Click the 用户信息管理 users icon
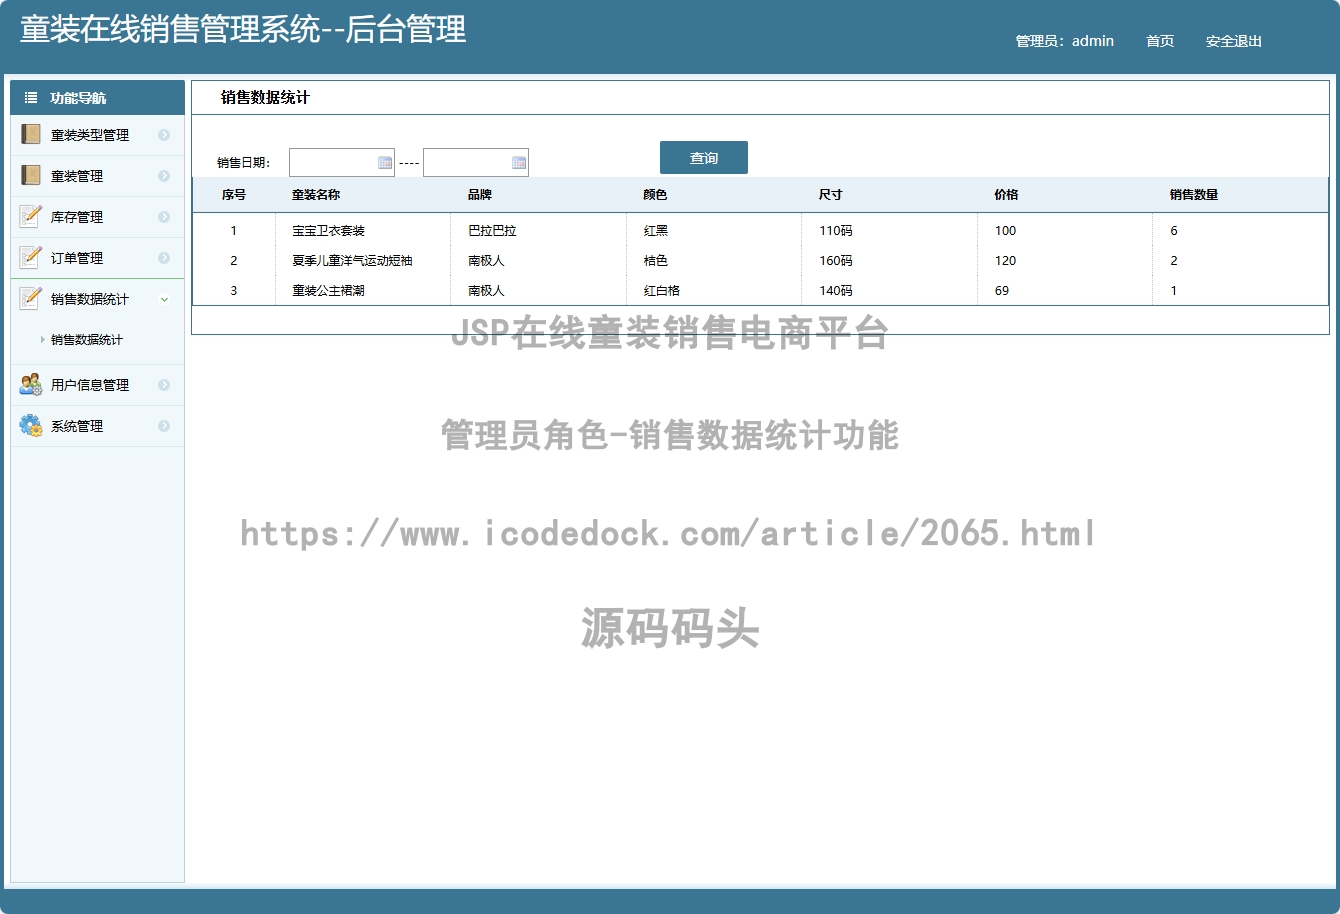The image size is (1340, 914). pos(30,384)
